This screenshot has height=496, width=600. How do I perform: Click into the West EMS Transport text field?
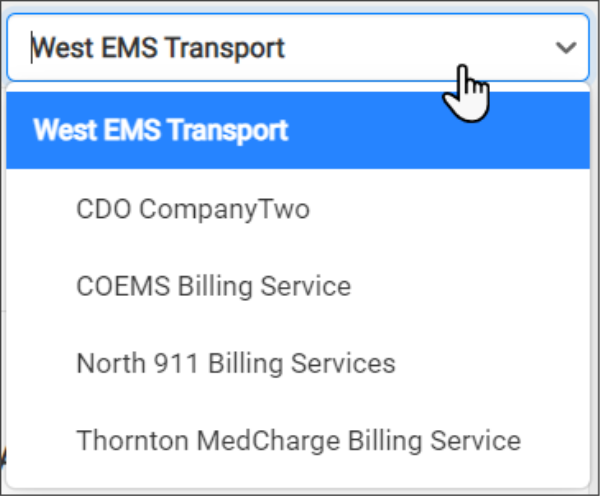250,47
